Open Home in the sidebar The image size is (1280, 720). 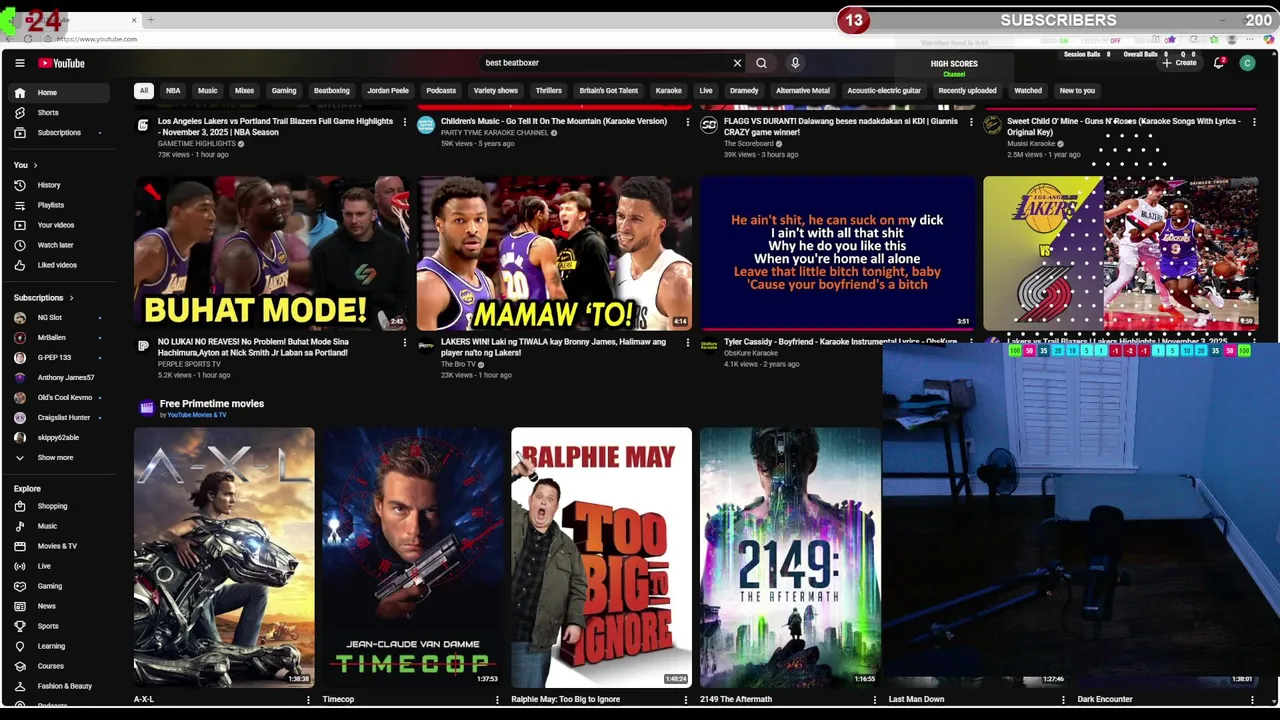[x=61, y=92]
